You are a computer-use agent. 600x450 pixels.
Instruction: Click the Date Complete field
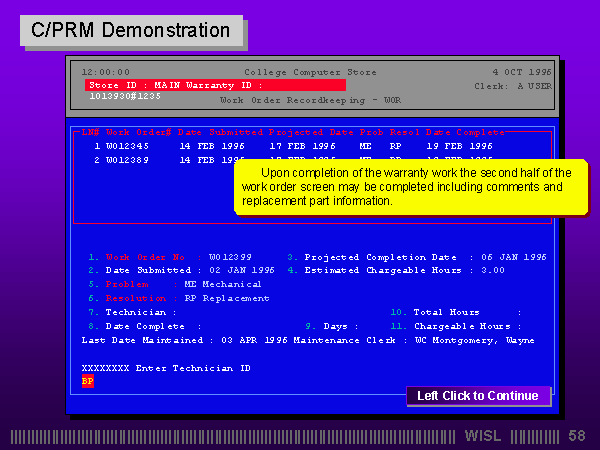240,326
